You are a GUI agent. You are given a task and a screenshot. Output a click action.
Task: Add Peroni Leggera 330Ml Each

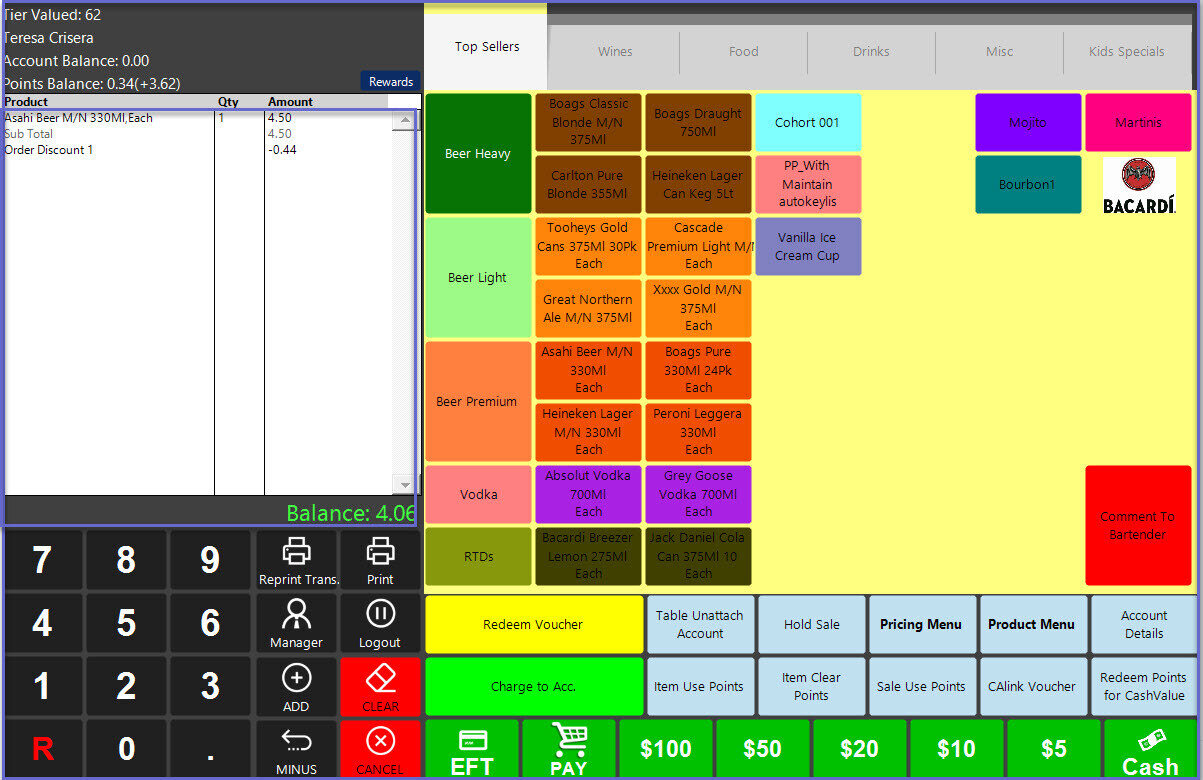click(x=698, y=432)
